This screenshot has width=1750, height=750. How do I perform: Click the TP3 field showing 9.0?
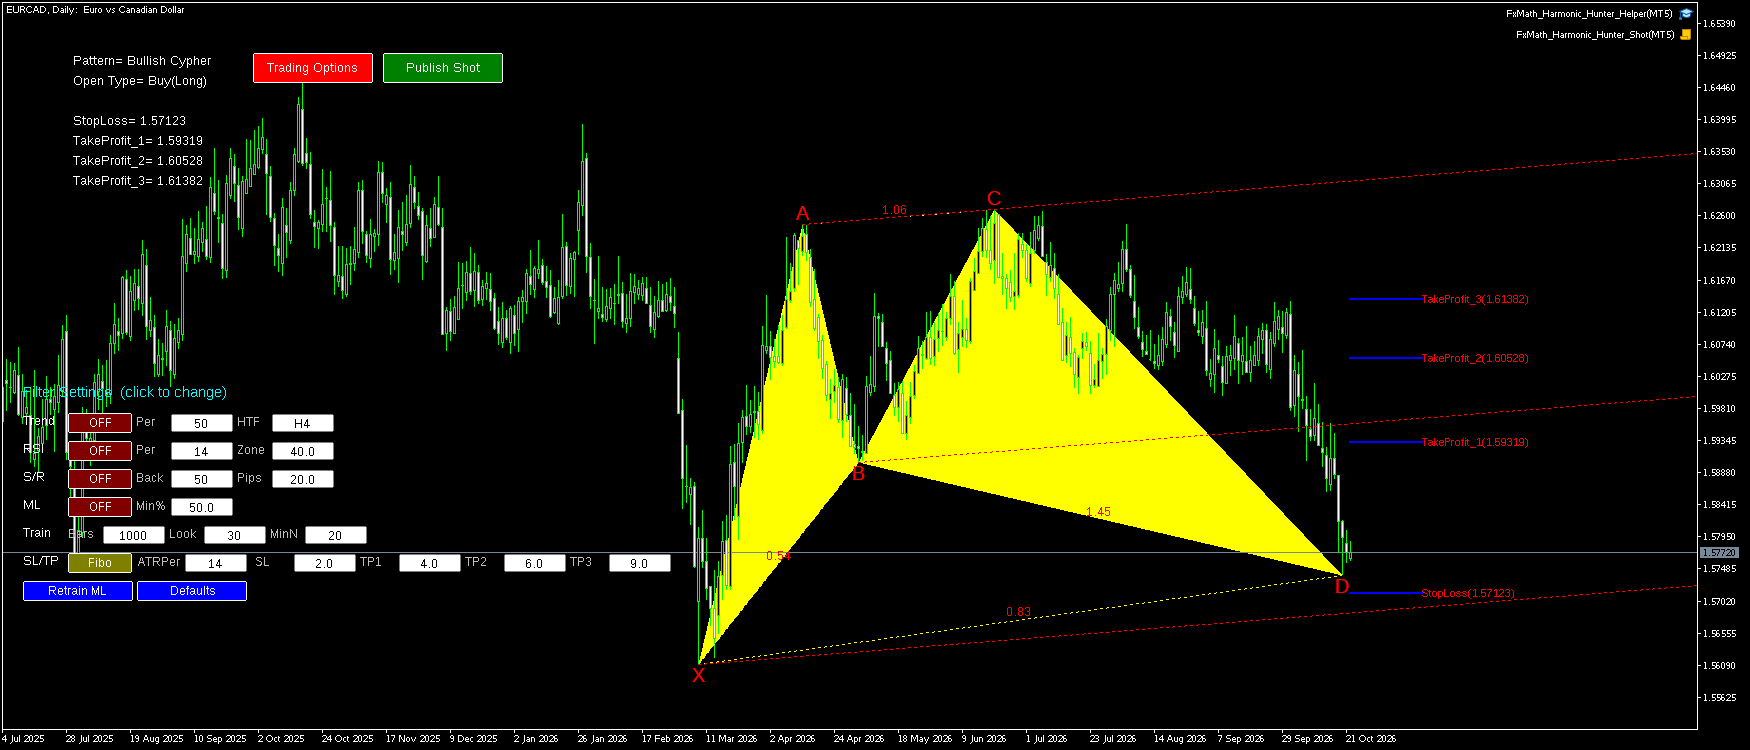(x=640, y=563)
